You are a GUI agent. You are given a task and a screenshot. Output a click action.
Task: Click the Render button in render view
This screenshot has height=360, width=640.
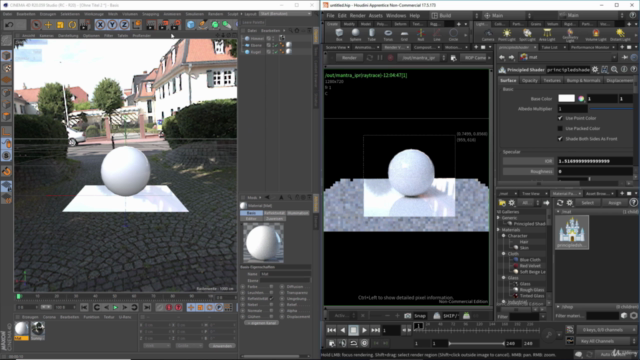349,58
